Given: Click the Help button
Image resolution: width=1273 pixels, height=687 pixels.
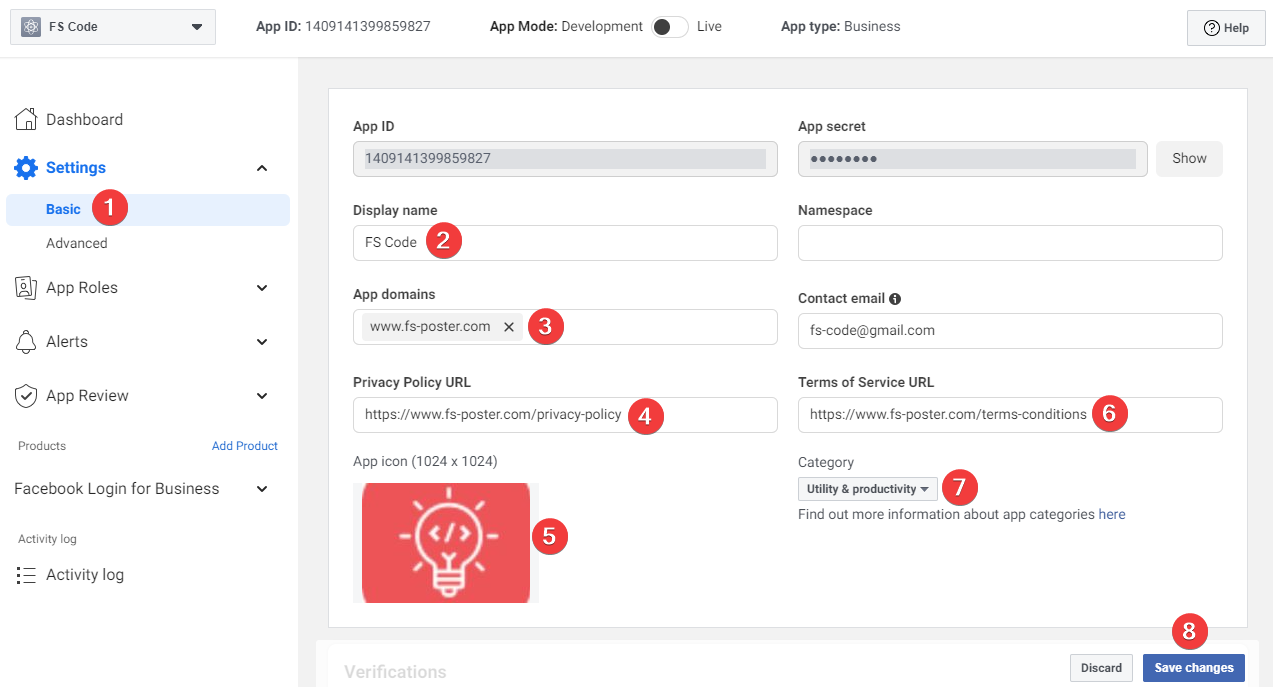Looking at the screenshot, I should 1226,28.
